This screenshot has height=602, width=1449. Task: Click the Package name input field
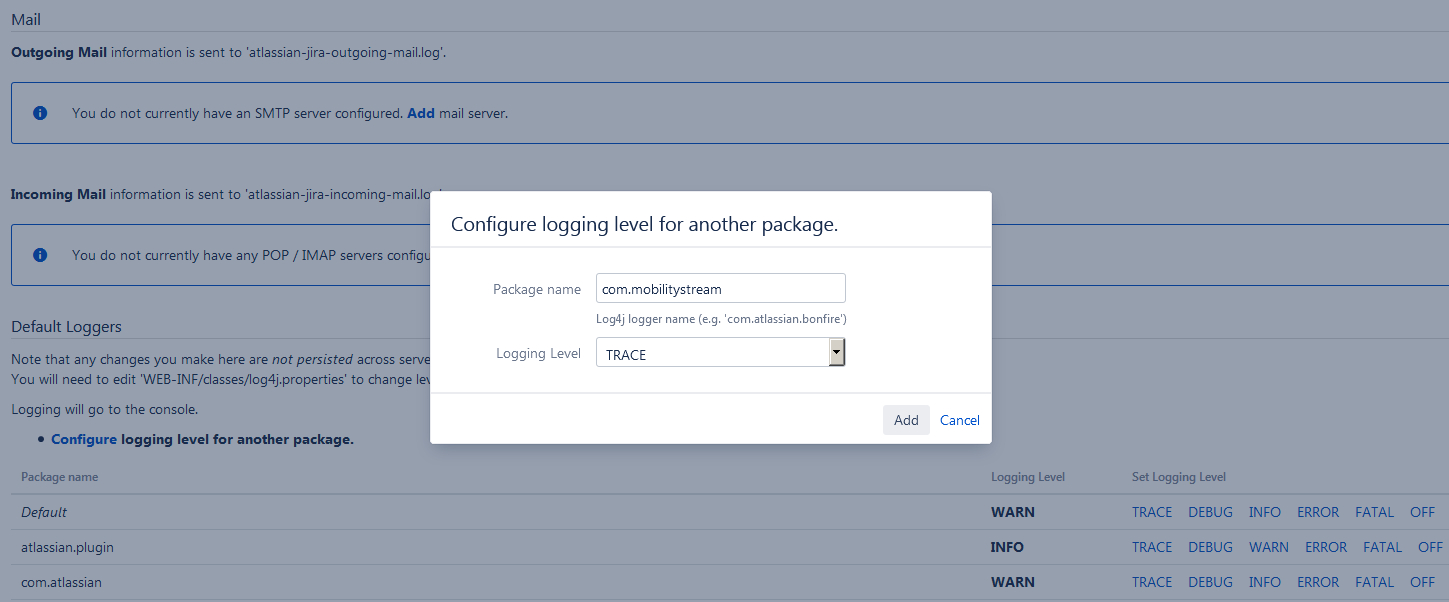click(x=720, y=289)
